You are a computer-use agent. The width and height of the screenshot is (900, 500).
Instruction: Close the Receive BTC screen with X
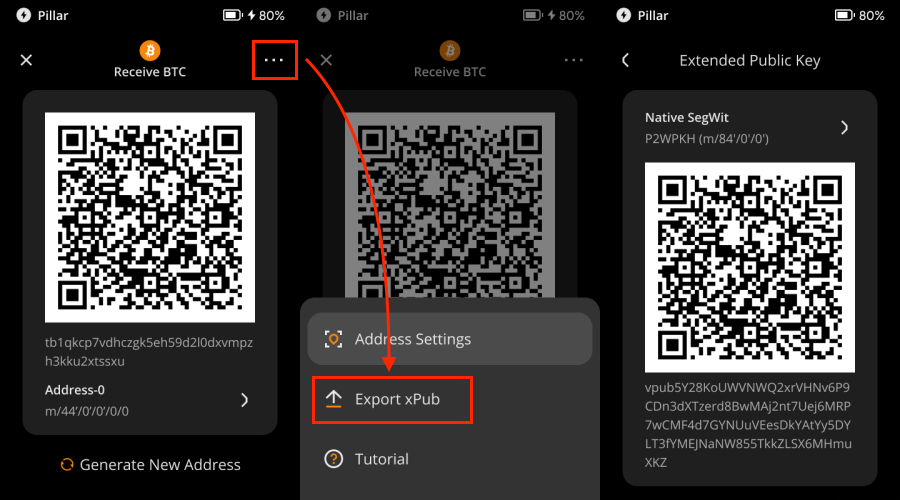pyautogui.click(x=27, y=60)
